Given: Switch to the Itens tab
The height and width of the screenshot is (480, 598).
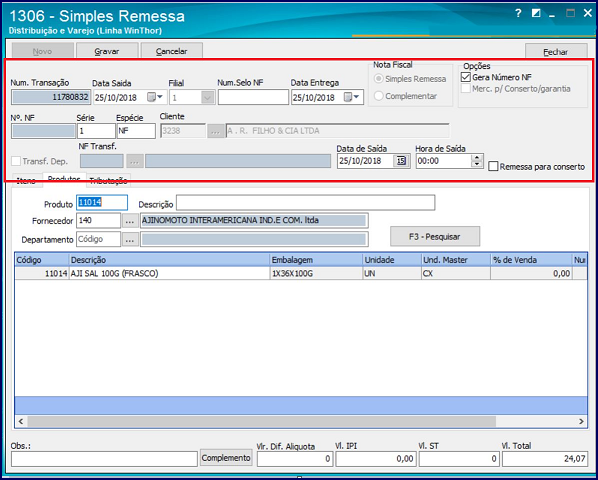Looking at the screenshot, I should pos(26,181).
